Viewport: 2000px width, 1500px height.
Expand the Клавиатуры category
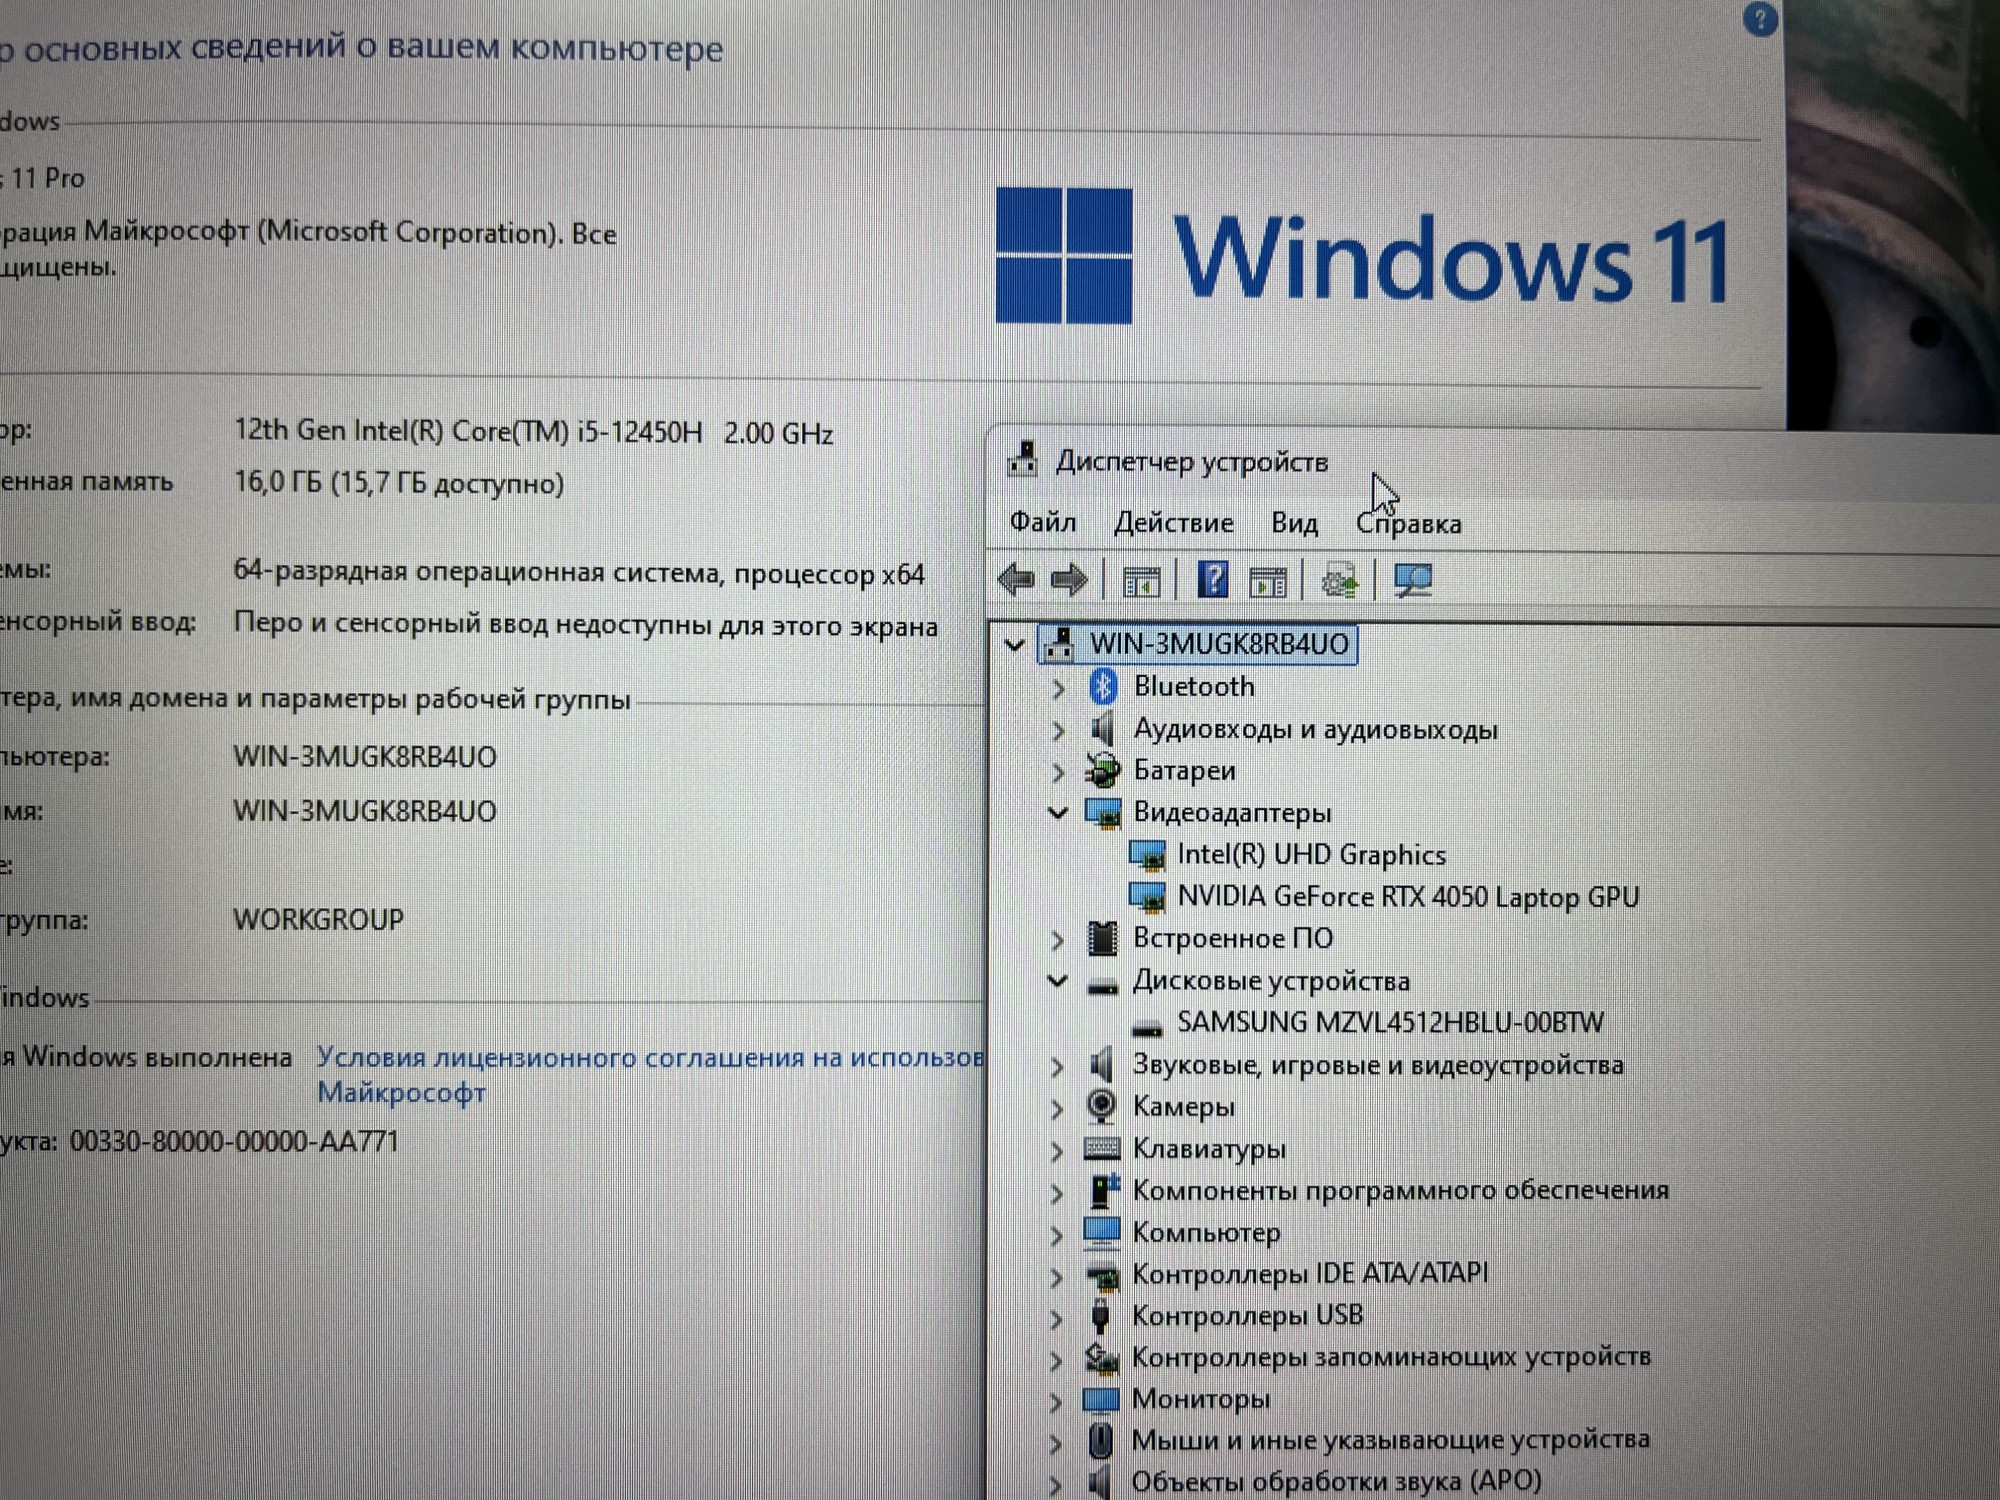[1058, 1151]
